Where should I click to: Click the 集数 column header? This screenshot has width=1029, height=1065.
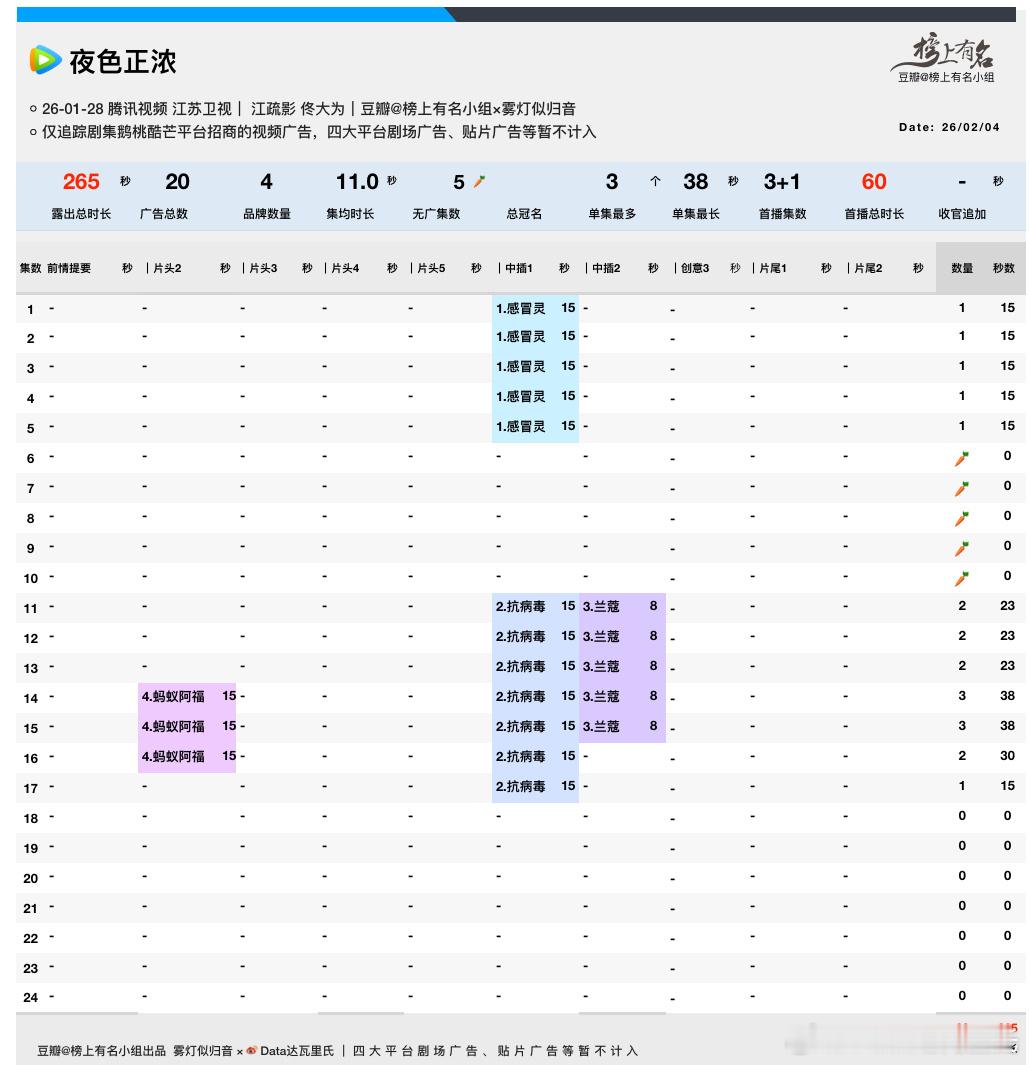point(31,268)
